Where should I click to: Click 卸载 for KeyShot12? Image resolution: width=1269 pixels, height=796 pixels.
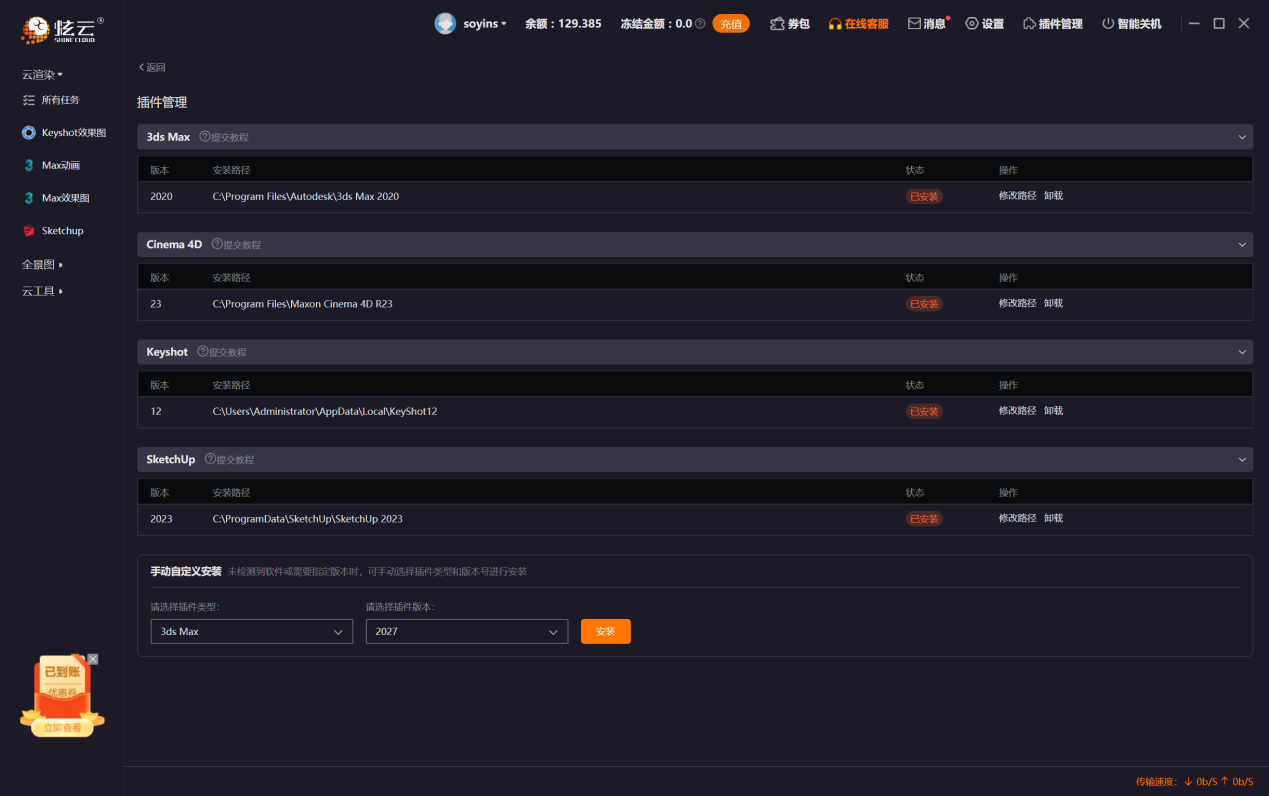pyautogui.click(x=1053, y=411)
